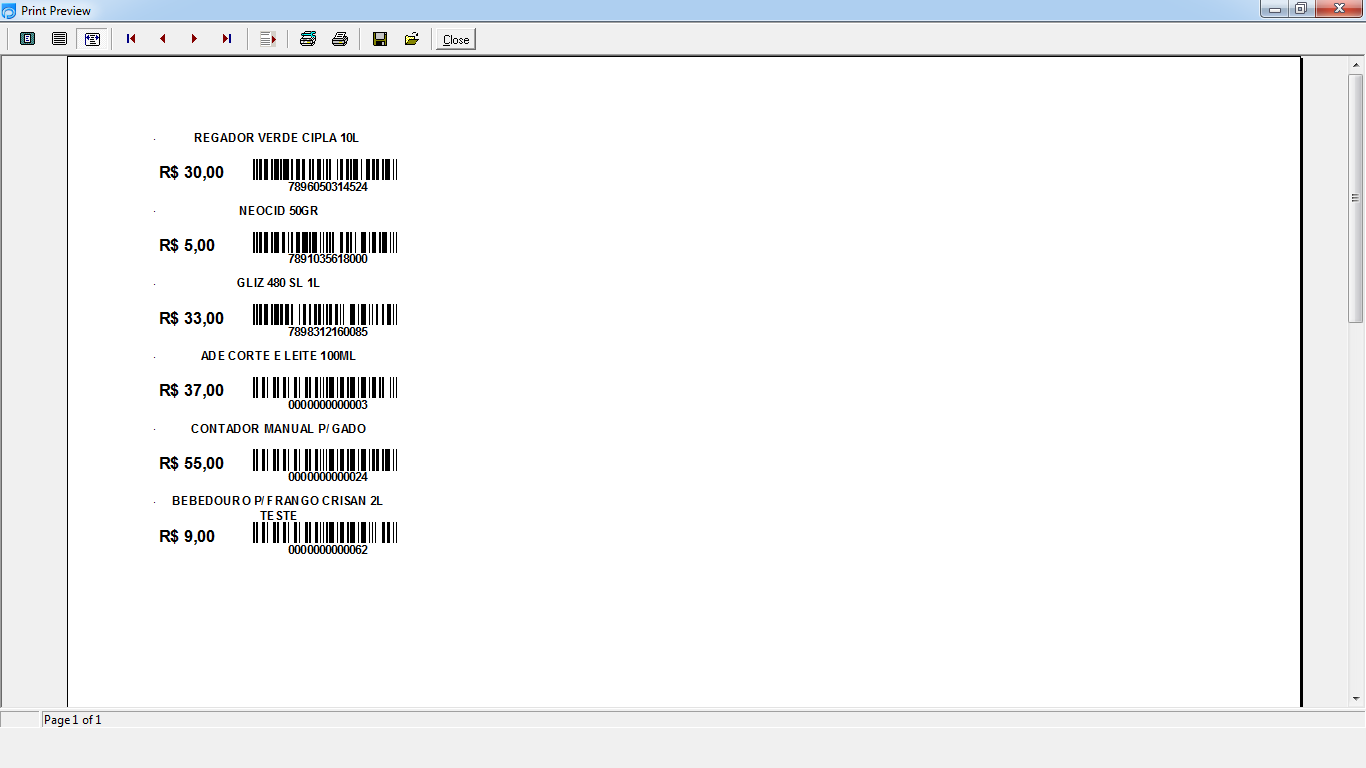Viewport: 1366px width, 768px height.
Task: Click REGADOR VERDE CIPLA 10L label
Action: coord(276,138)
